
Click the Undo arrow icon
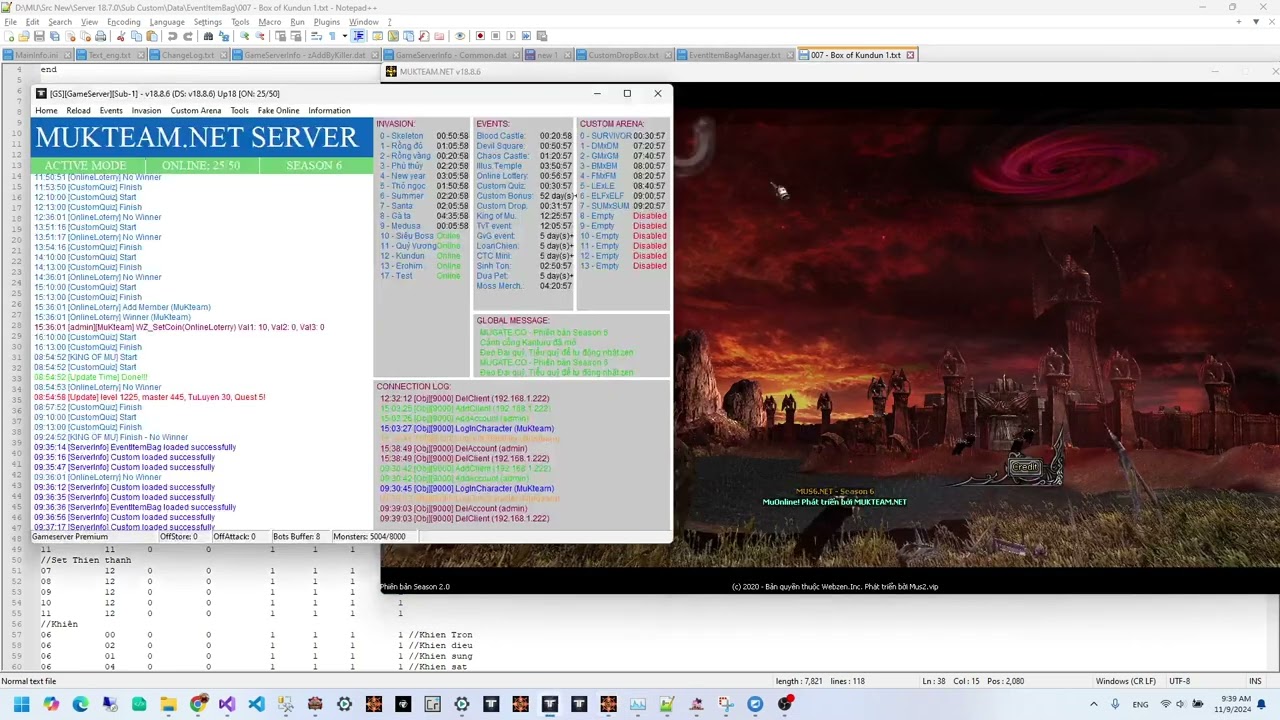172,36
